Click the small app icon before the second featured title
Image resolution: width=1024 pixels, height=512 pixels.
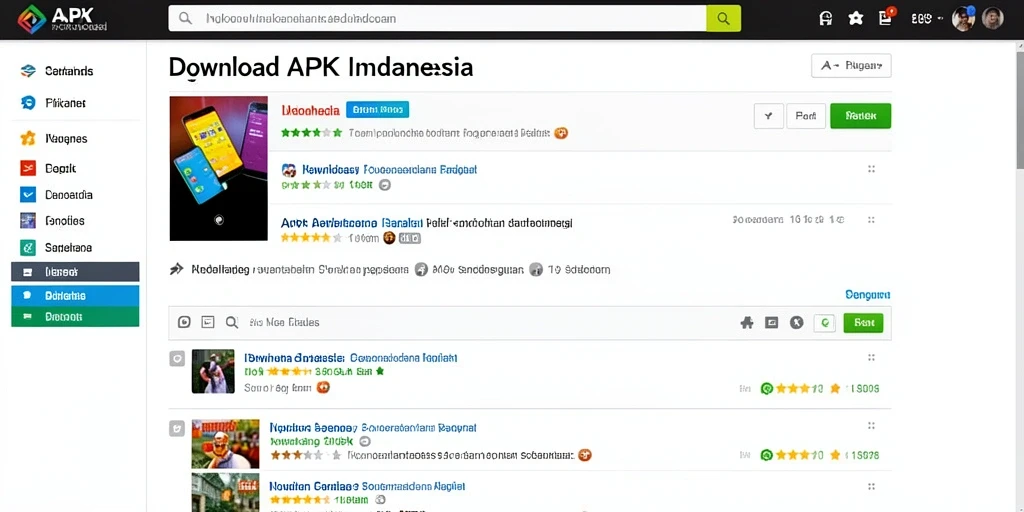click(289, 170)
